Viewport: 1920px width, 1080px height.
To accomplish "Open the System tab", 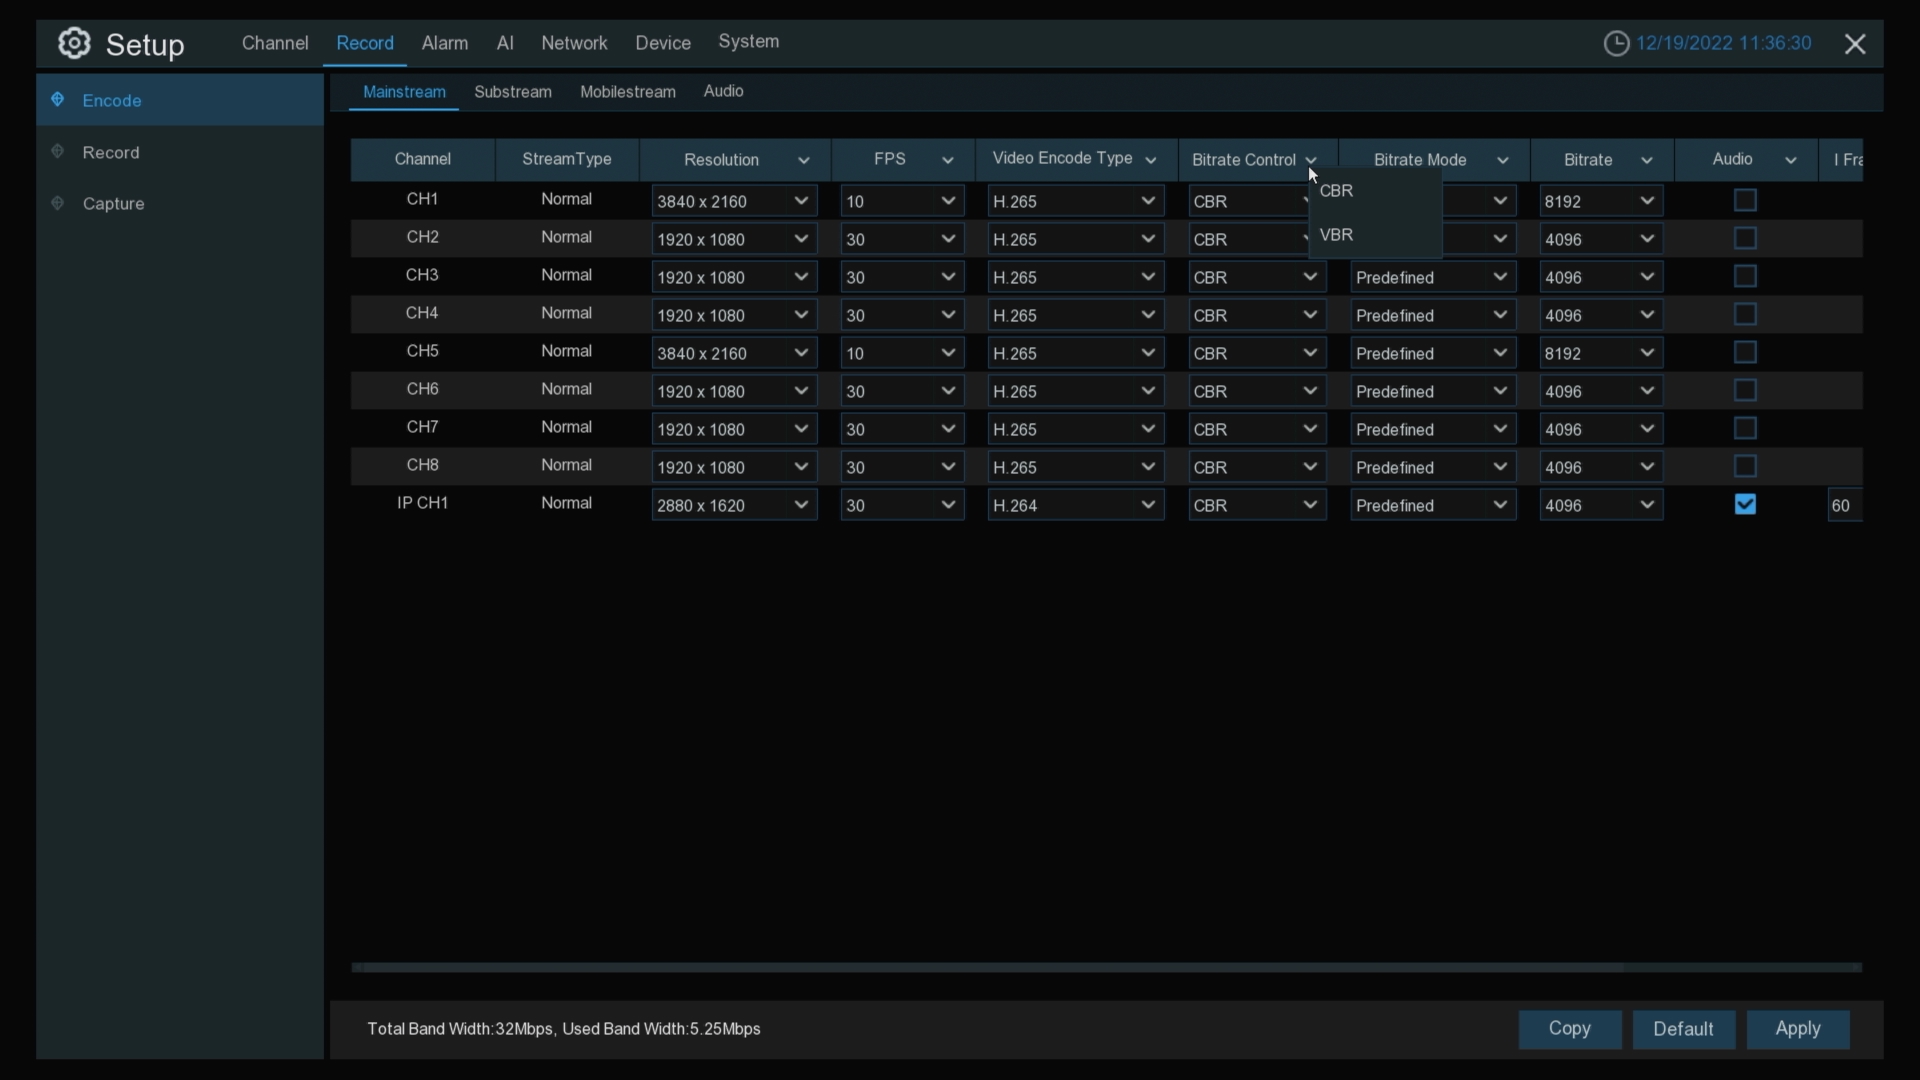I will point(749,42).
